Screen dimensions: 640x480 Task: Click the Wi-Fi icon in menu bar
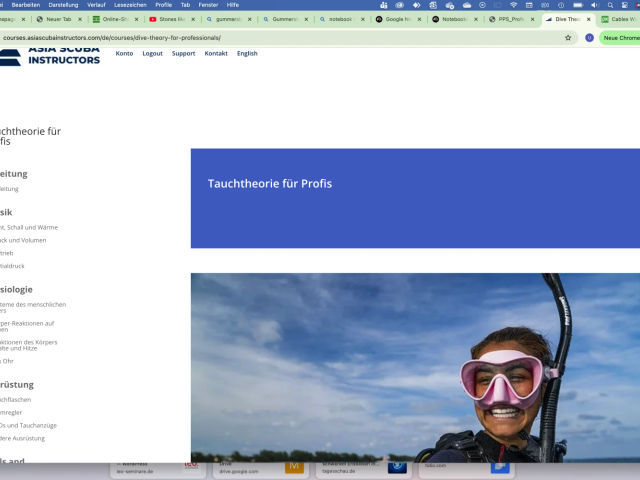coord(513,5)
